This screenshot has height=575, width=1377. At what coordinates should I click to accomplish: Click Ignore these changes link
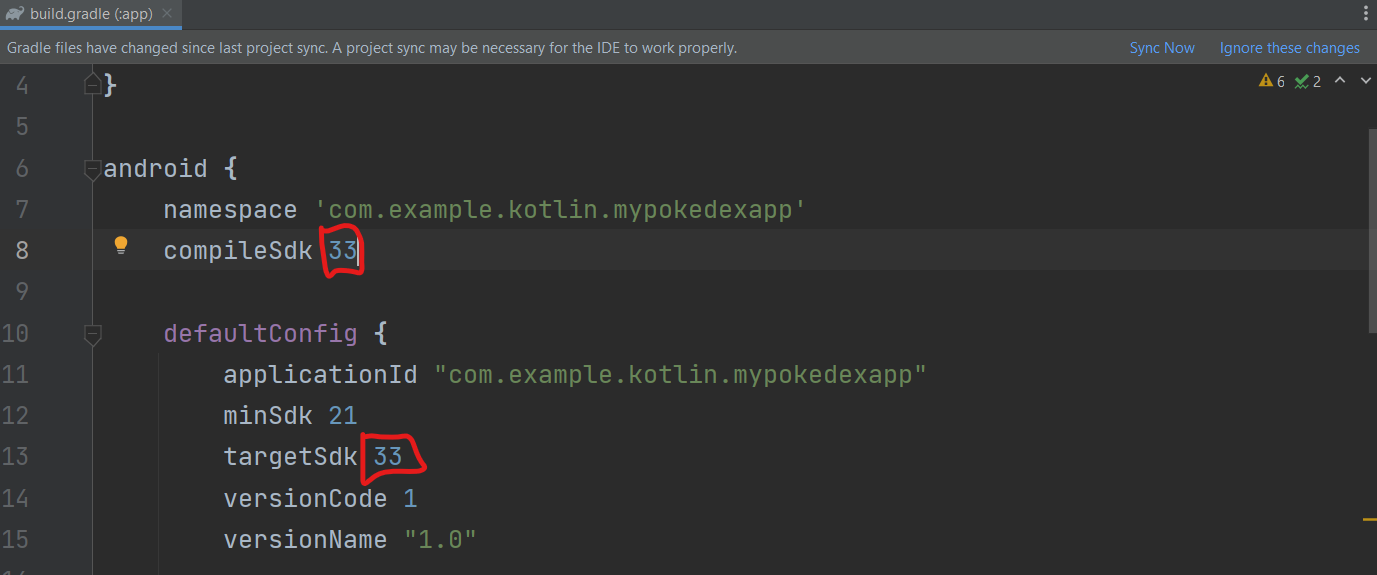point(1289,48)
